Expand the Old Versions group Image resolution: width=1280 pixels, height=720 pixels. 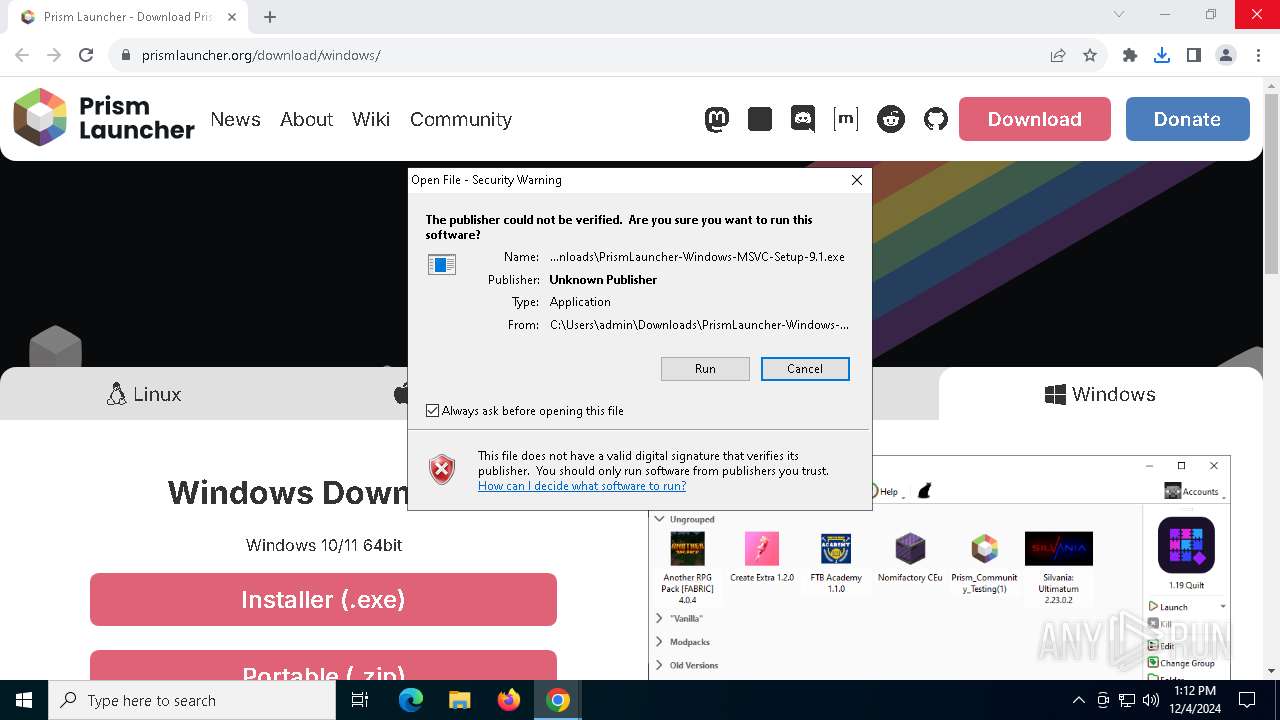[659, 665]
